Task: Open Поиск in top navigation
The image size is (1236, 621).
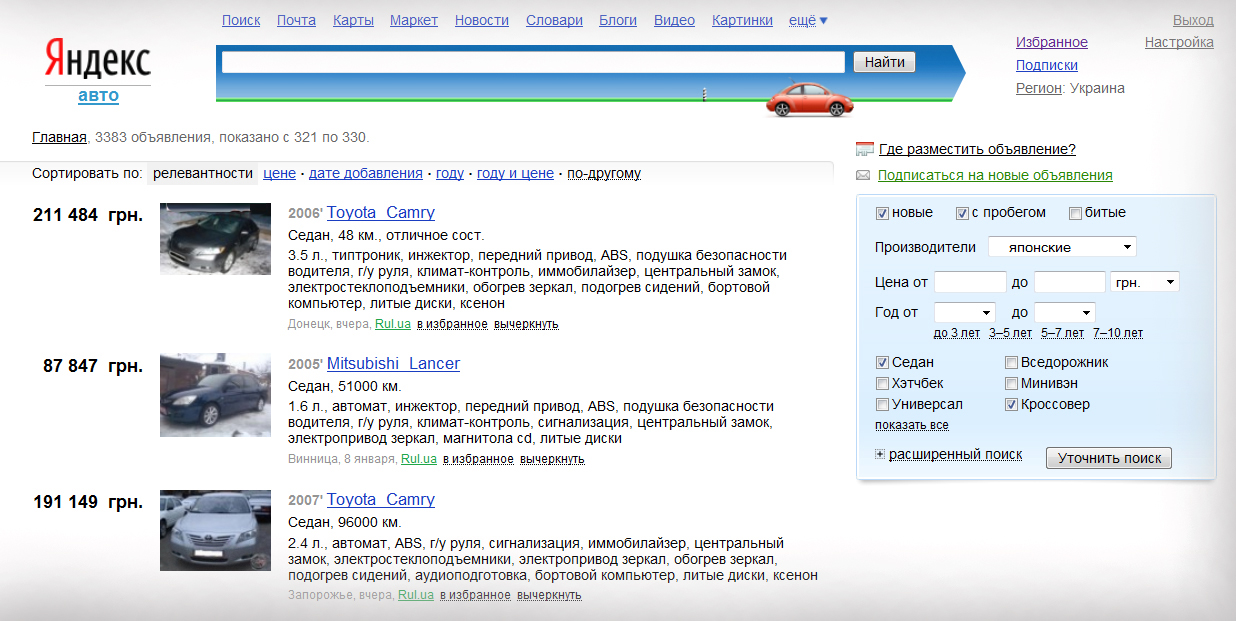Action: point(241,20)
